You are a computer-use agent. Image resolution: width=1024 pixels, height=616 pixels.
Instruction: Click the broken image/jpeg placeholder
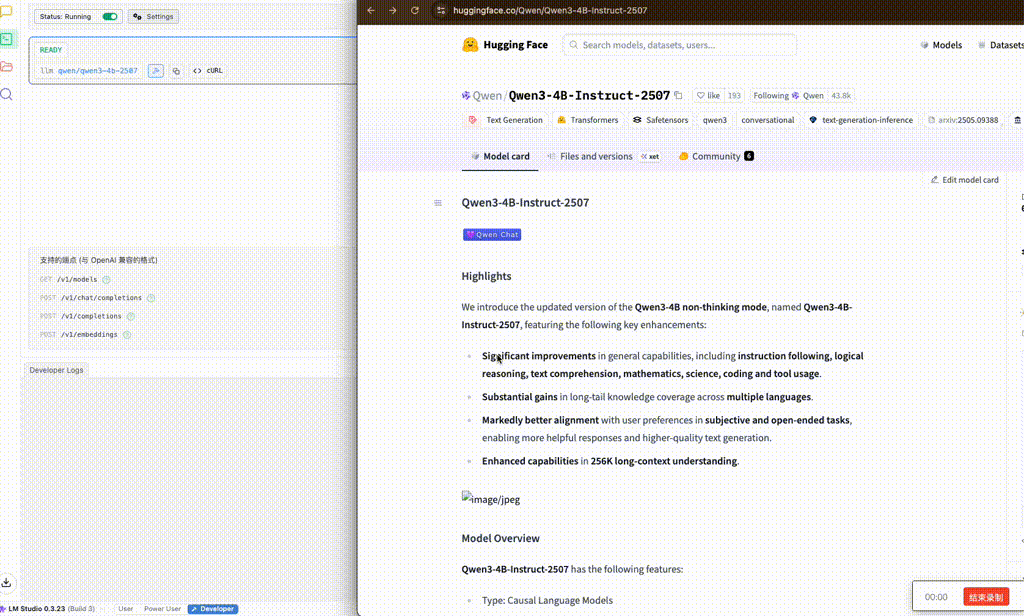click(x=490, y=498)
